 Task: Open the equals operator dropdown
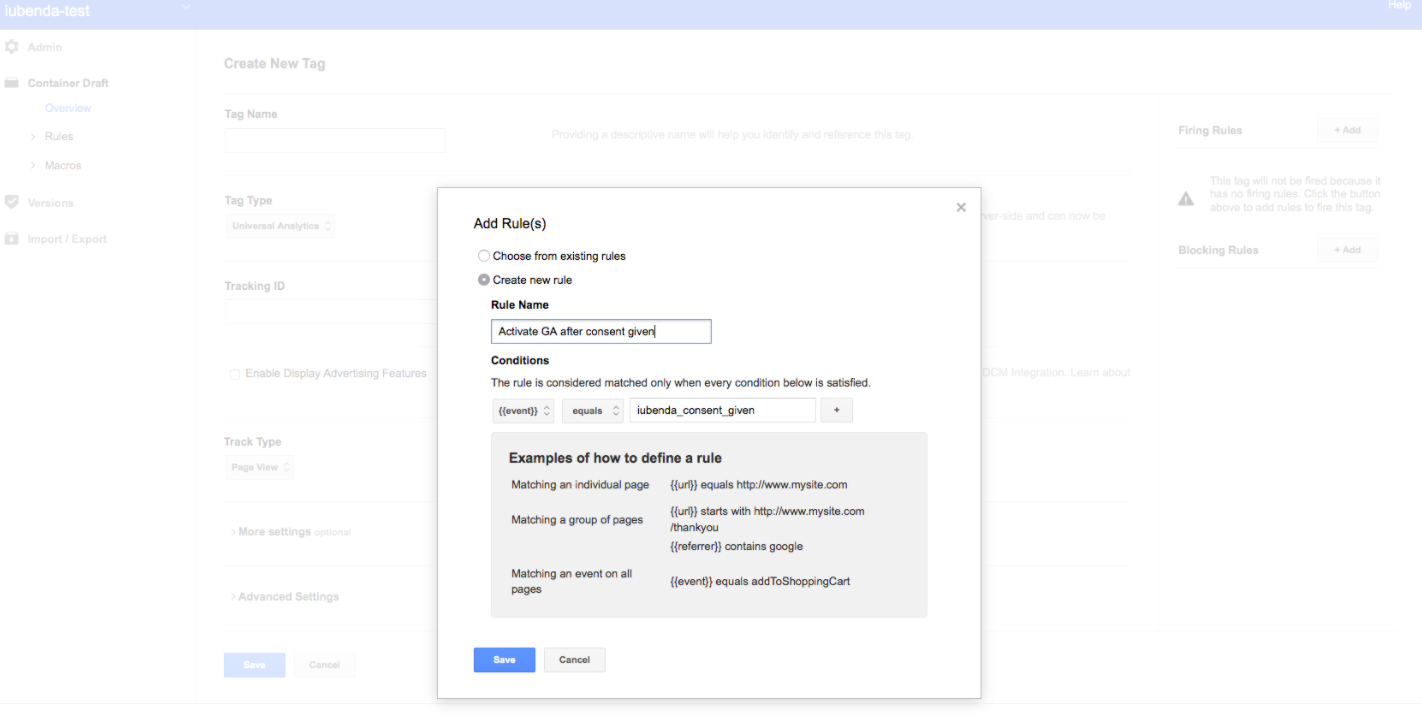coord(593,410)
